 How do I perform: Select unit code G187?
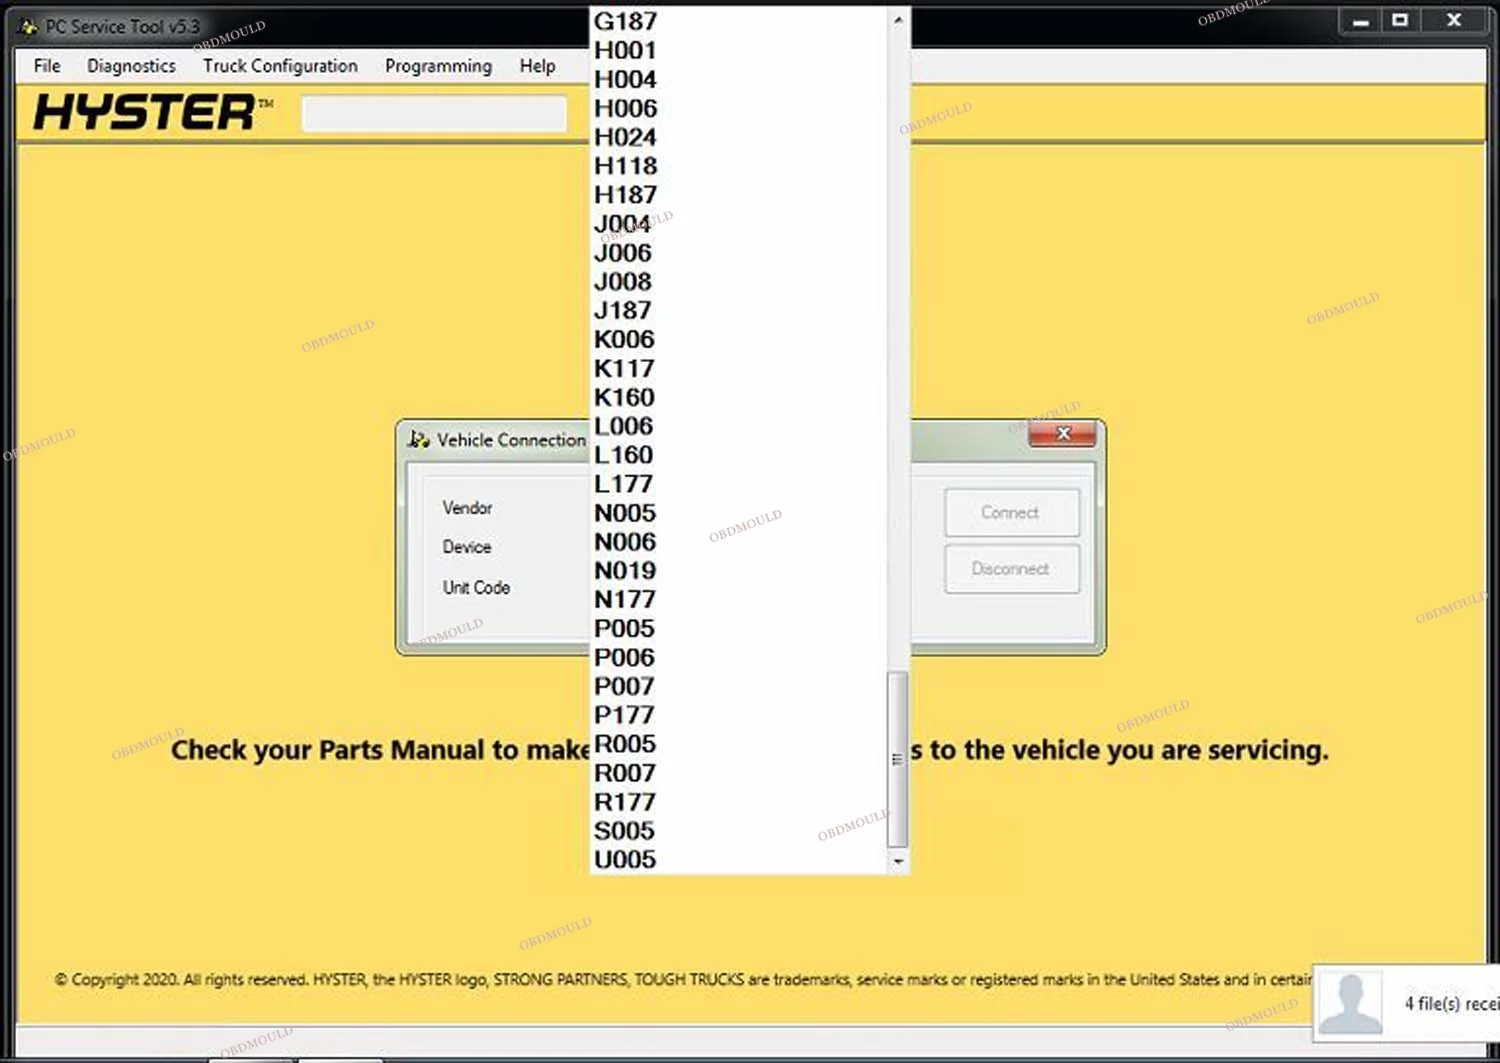pyautogui.click(x=738, y=21)
